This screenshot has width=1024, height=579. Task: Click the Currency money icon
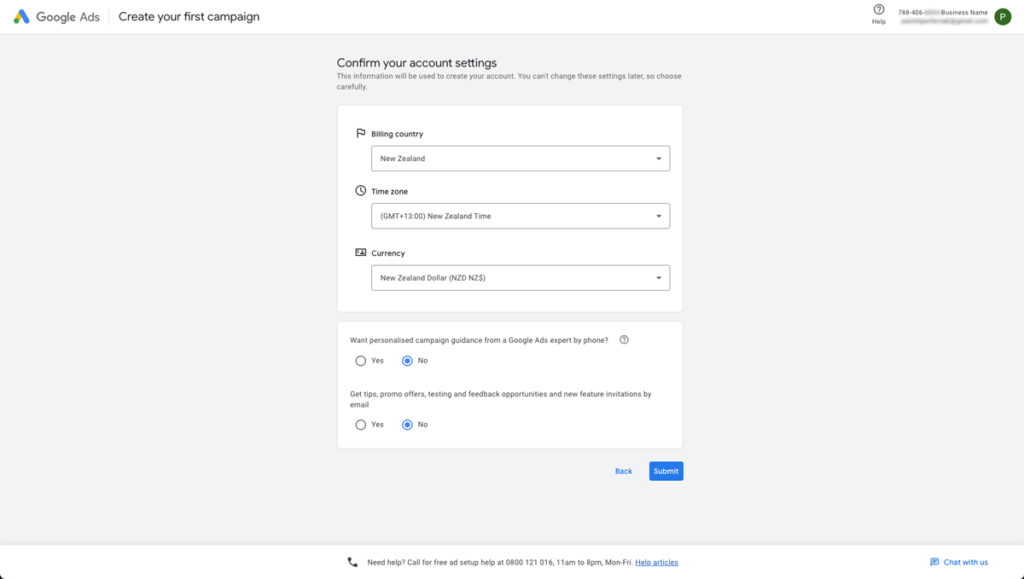[x=361, y=253]
